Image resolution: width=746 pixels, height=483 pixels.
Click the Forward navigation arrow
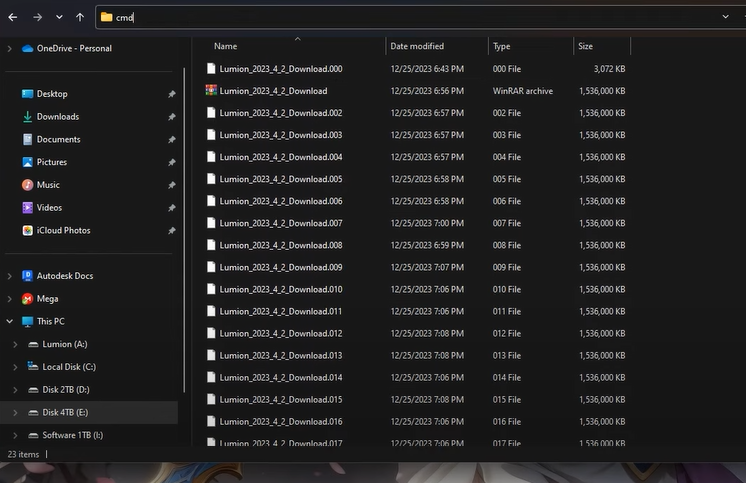(x=37, y=17)
